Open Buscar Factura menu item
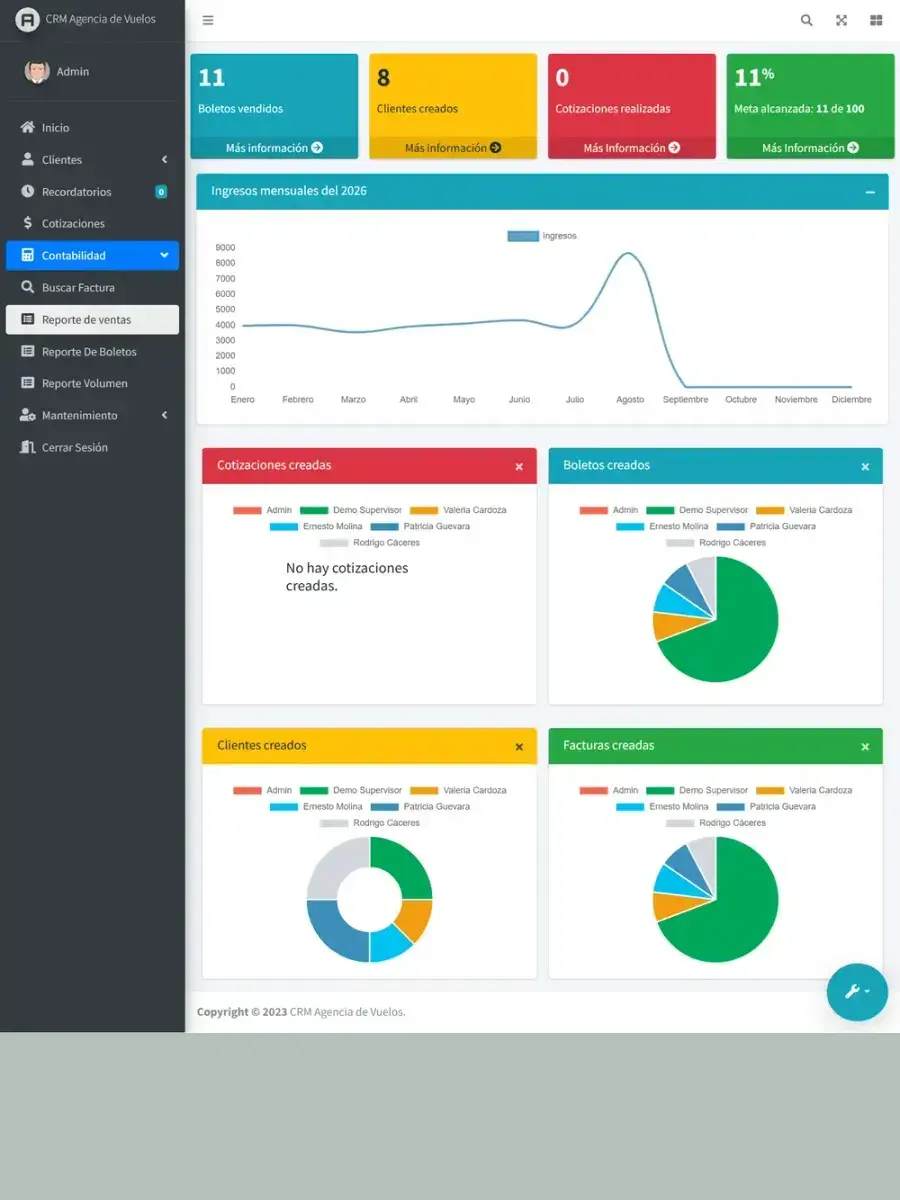 click(92, 287)
